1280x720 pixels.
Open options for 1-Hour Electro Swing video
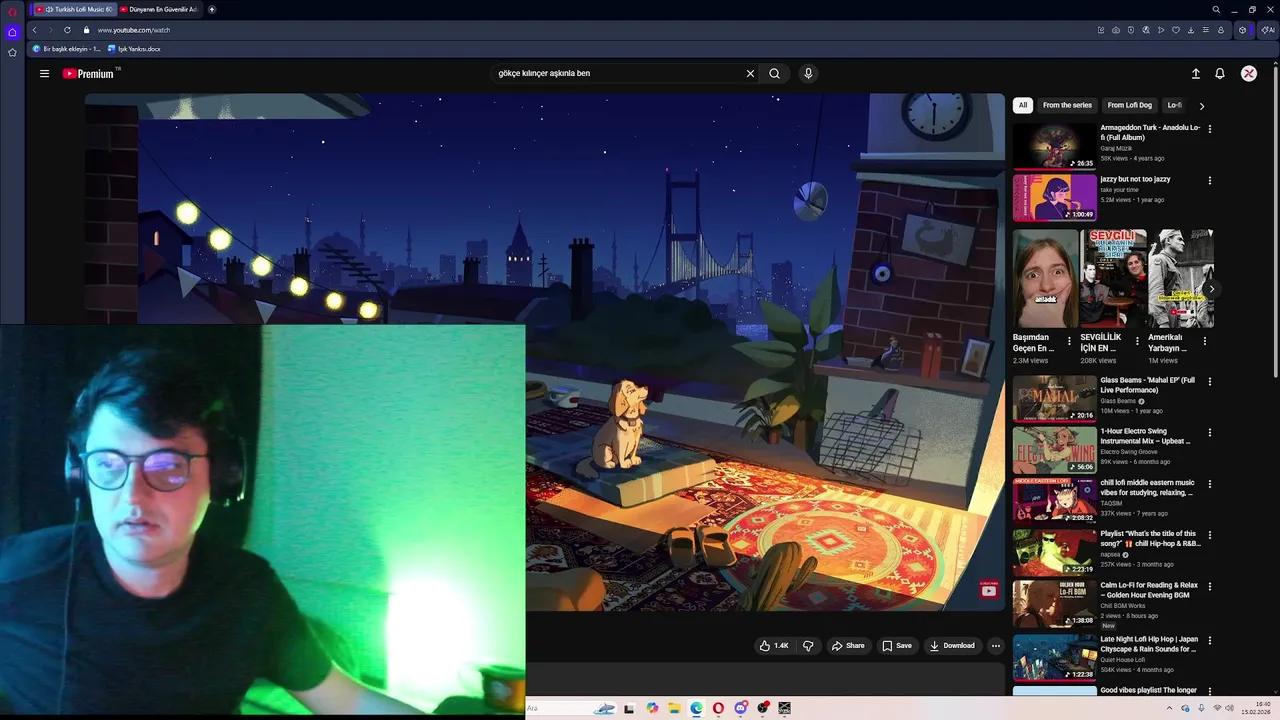coord(1210,433)
